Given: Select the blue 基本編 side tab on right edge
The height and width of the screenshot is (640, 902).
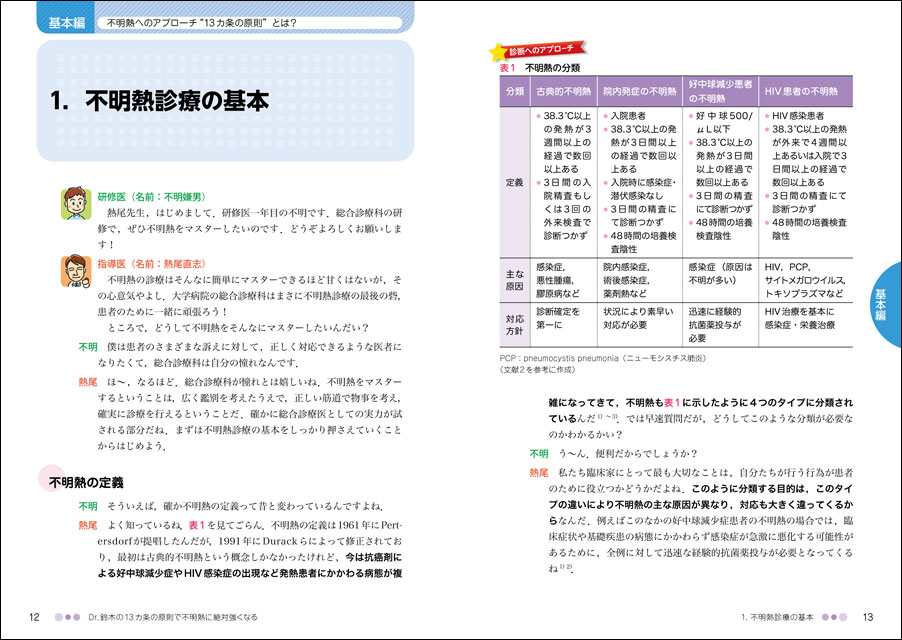Looking at the screenshot, I should pos(882,302).
